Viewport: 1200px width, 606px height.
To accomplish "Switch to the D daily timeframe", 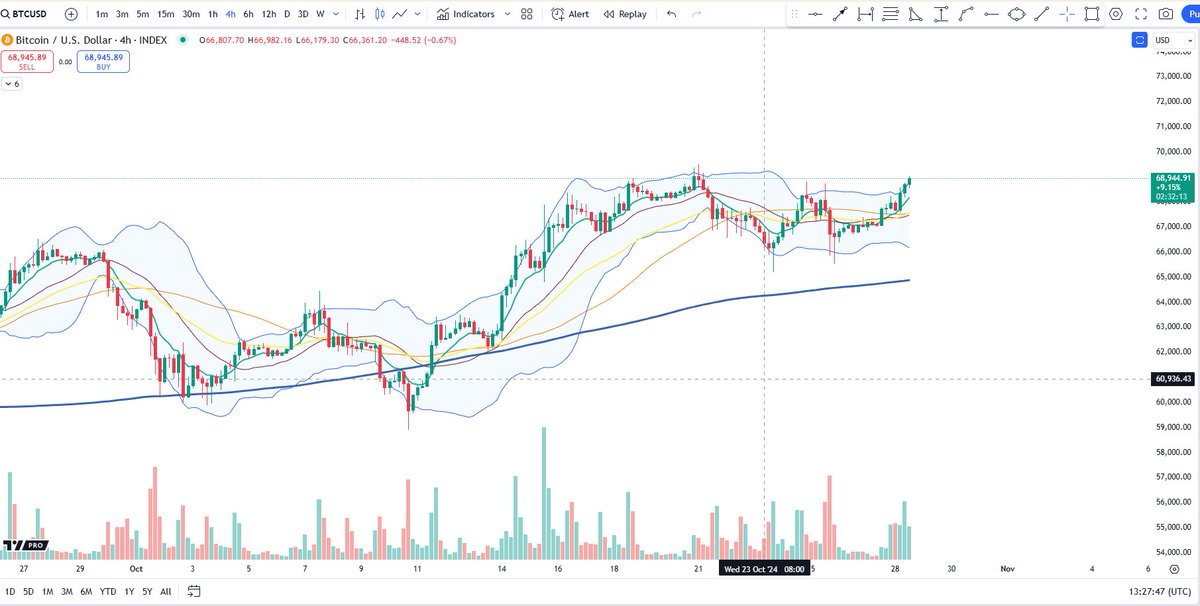I will pos(287,15).
